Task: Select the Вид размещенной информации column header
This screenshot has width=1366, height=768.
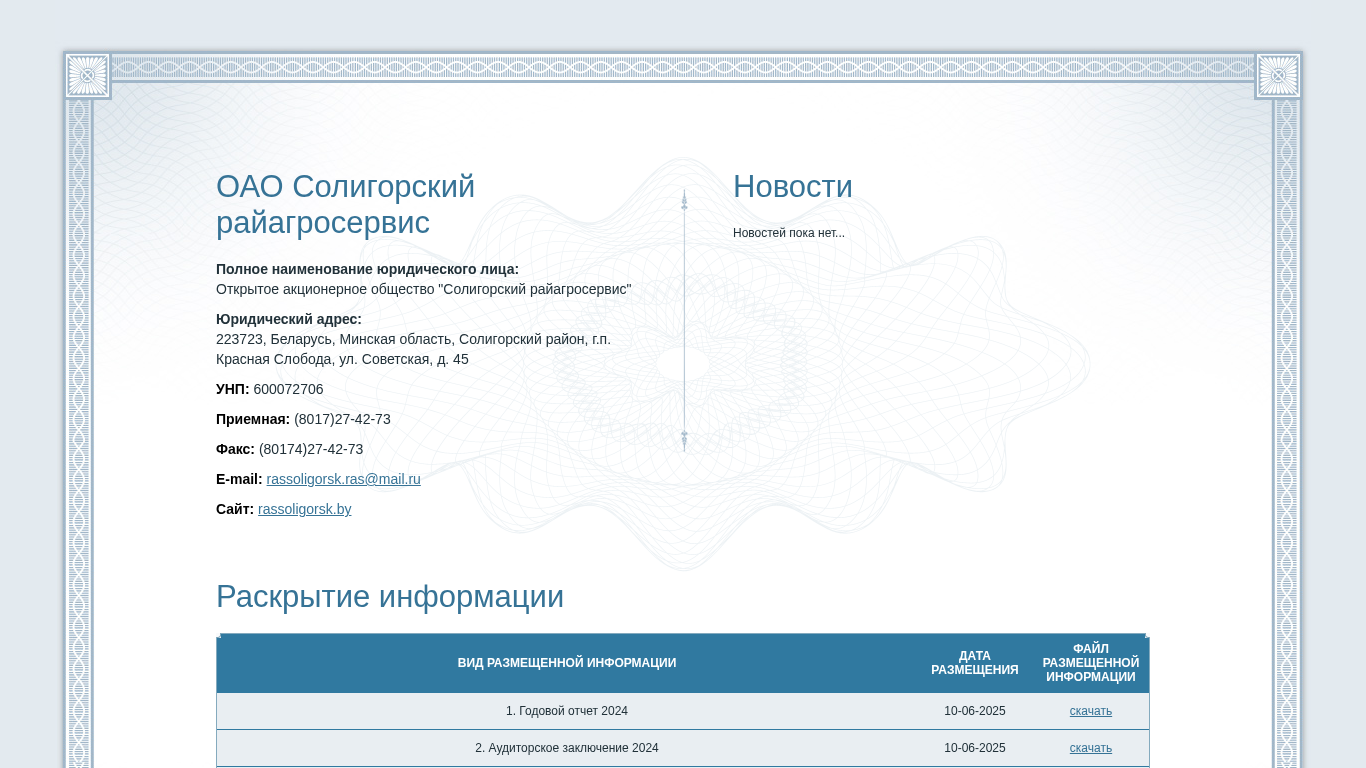Action: 566,663
